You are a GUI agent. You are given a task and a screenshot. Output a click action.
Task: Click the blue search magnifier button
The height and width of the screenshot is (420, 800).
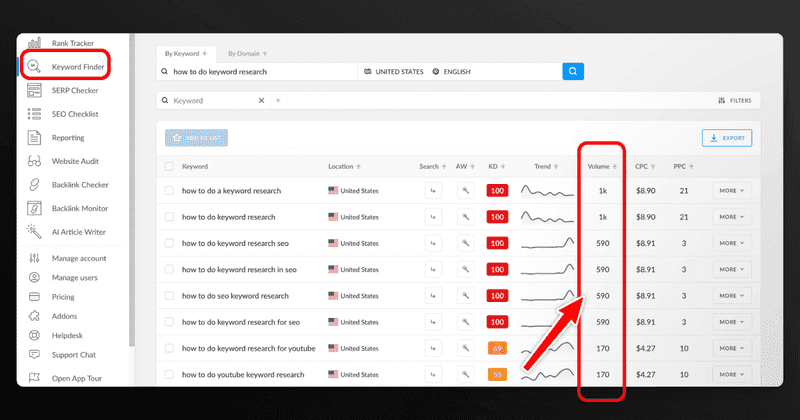point(572,71)
